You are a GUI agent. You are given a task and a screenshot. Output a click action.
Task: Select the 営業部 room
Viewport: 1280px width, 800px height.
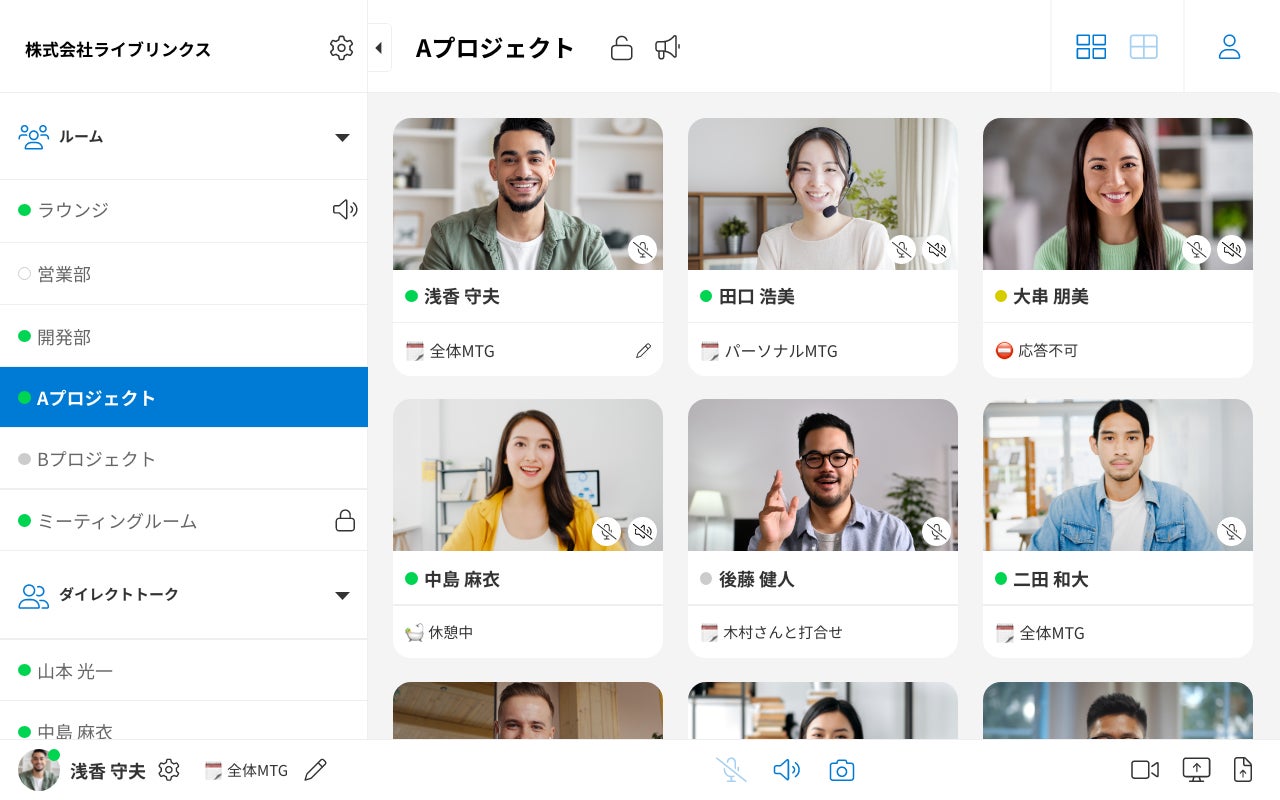click(184, 274)
